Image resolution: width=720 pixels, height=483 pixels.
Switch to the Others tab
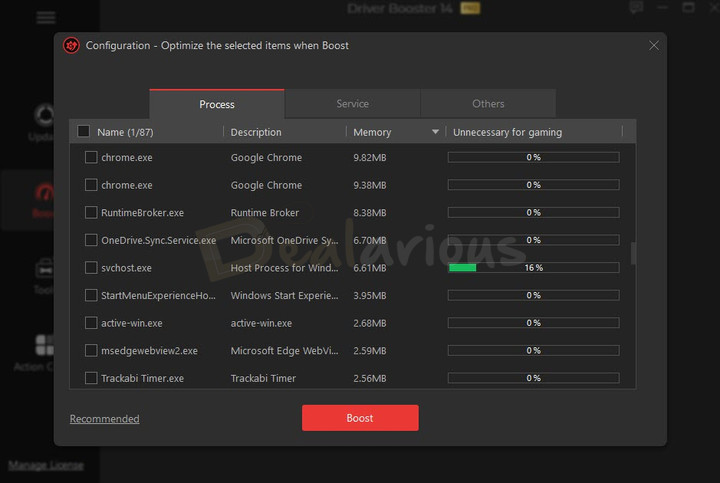[x=488, y=104]
